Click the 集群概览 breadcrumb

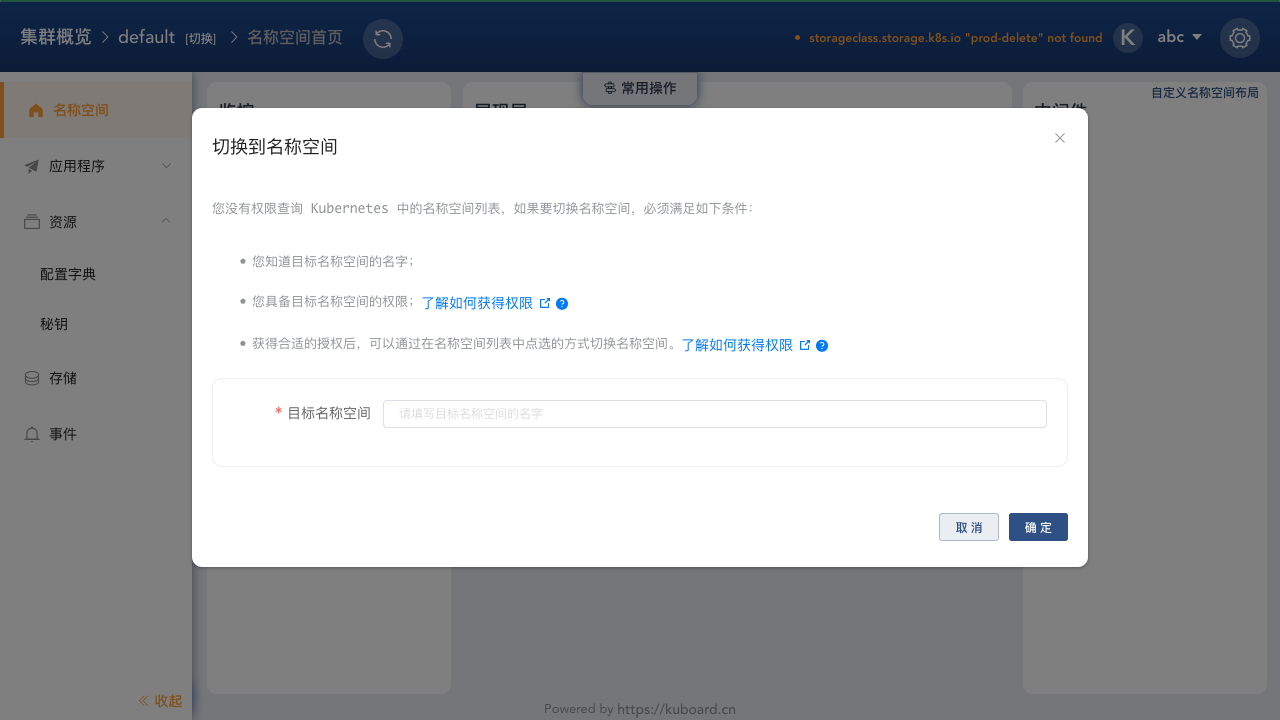coord(55,37)
